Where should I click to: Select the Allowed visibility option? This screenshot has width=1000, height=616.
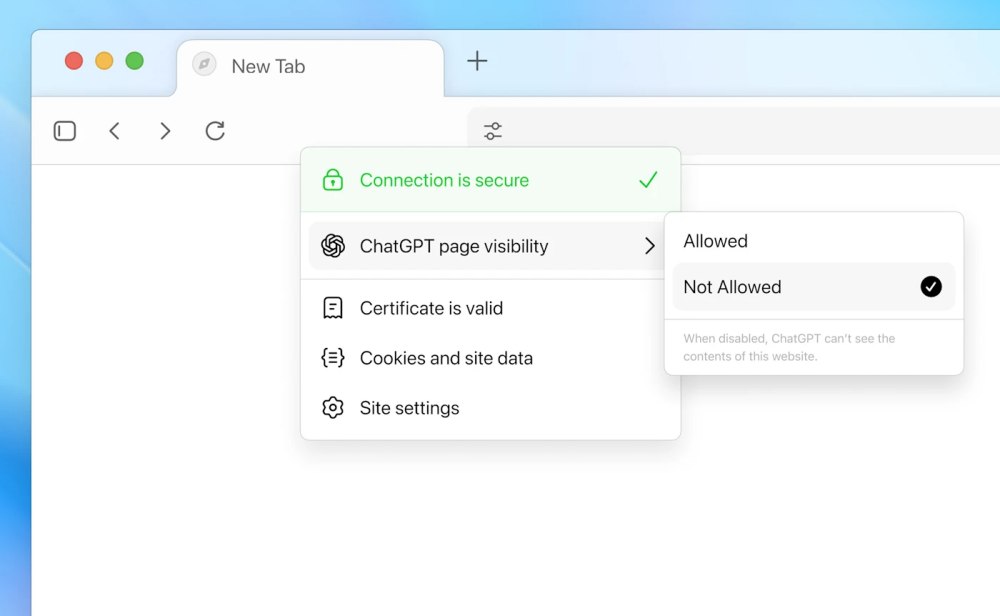point(715,241)
